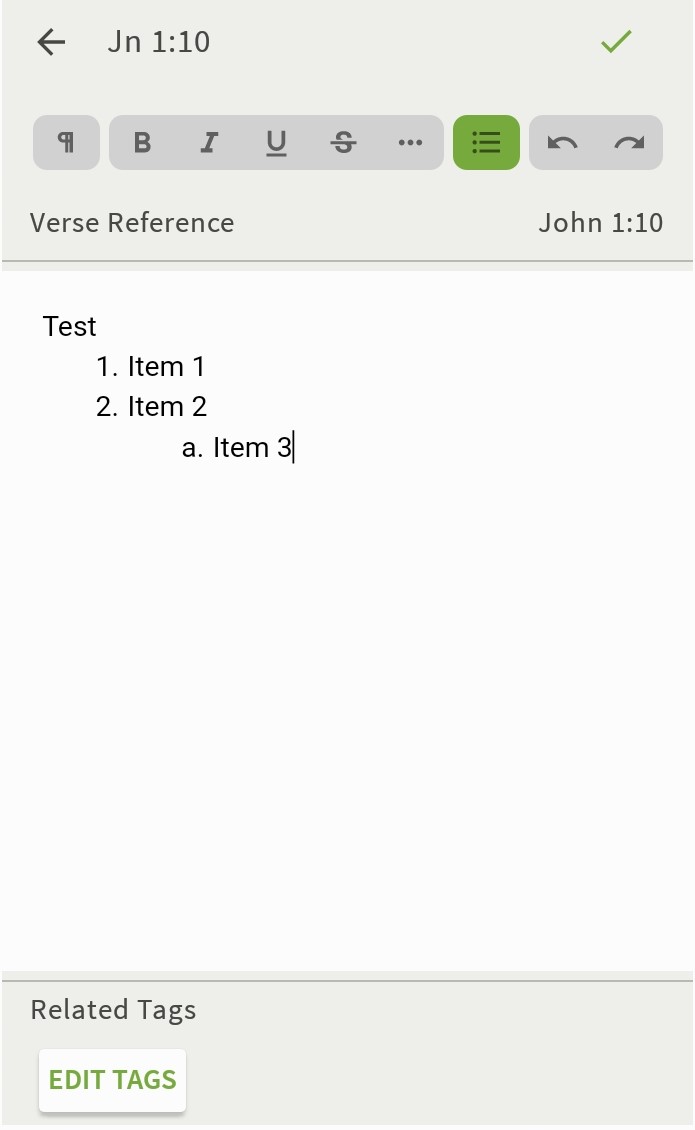
Task: Tap the John 1:10 verse reference
Action: tap(600, 222)
